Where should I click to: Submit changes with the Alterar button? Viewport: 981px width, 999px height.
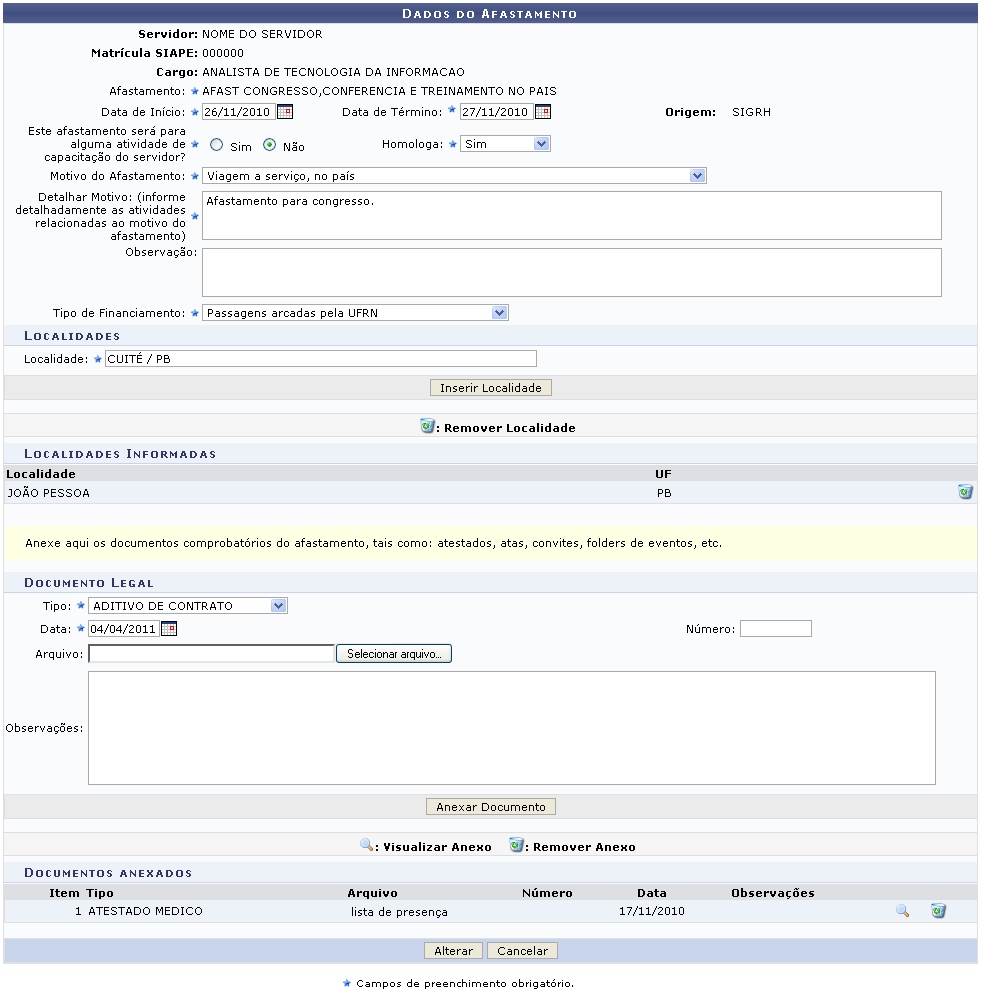tap(453, 951)
